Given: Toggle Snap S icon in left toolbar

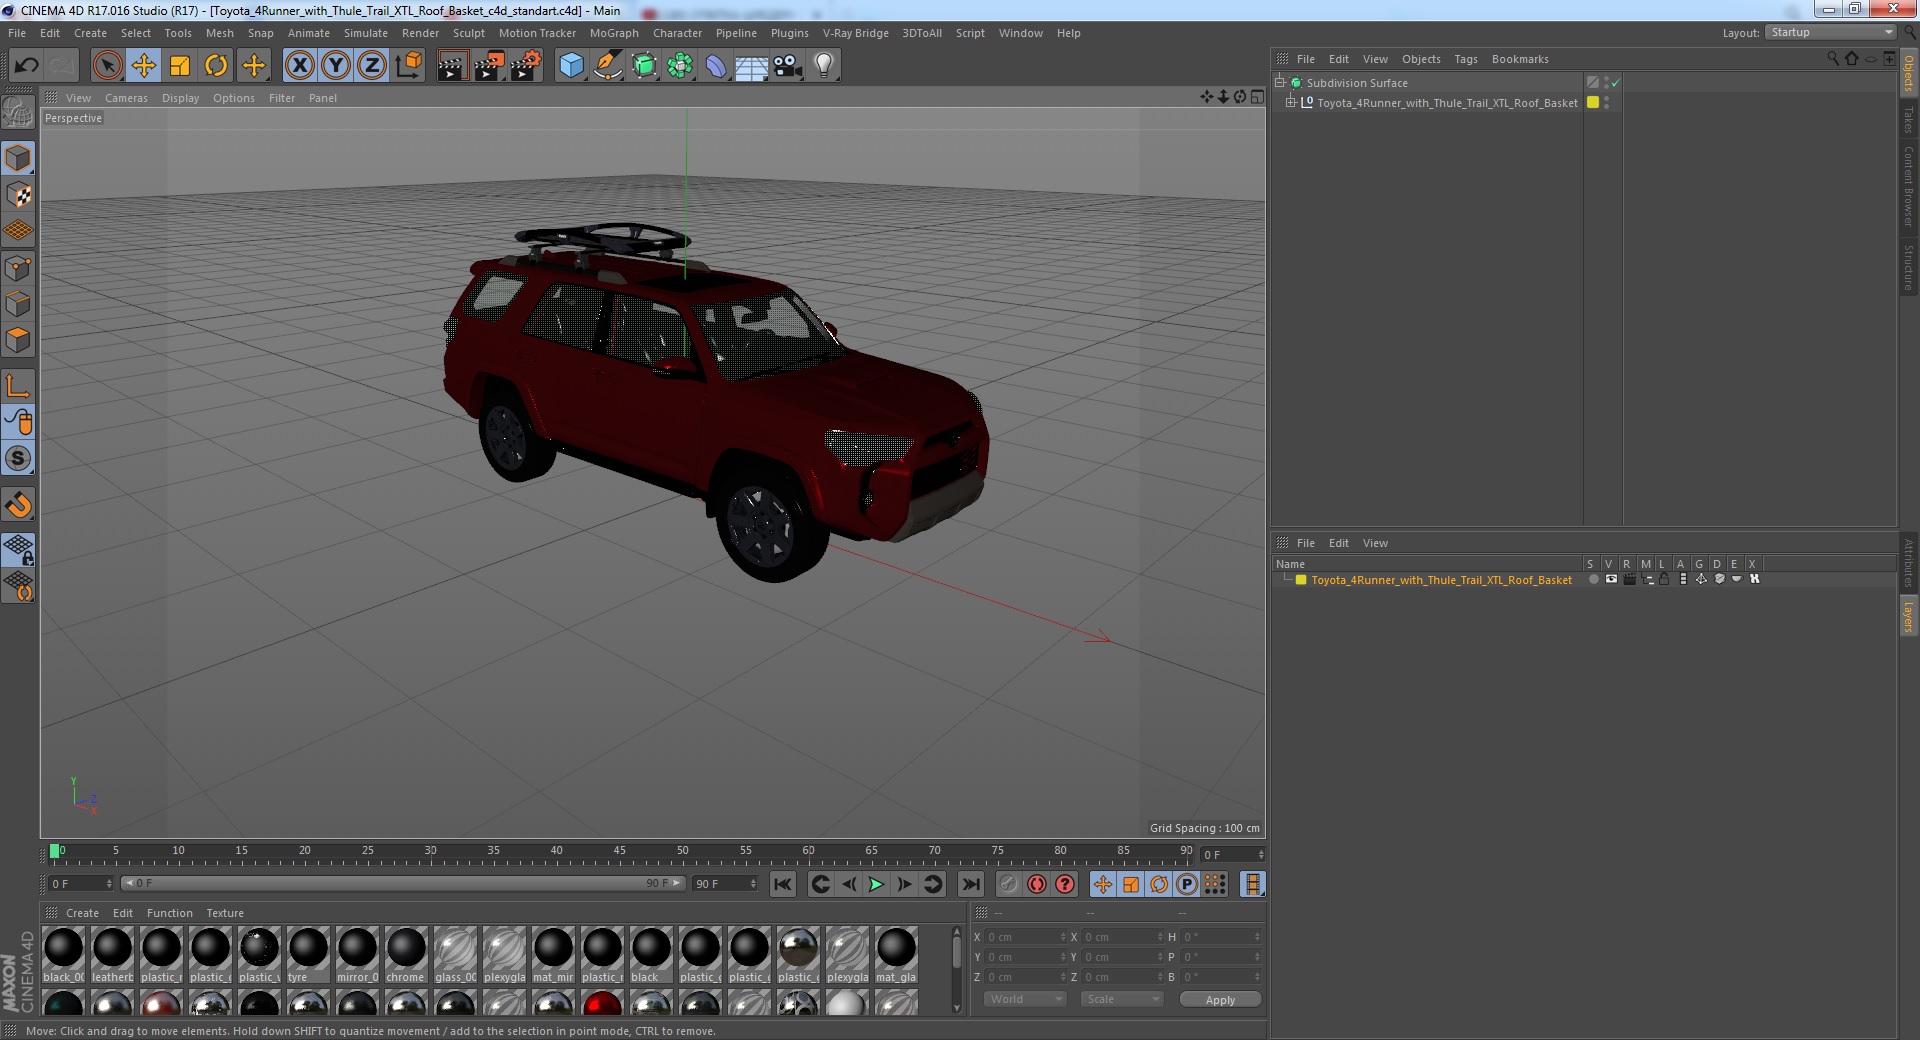Looking at the screenshot, I should [18, 458].
